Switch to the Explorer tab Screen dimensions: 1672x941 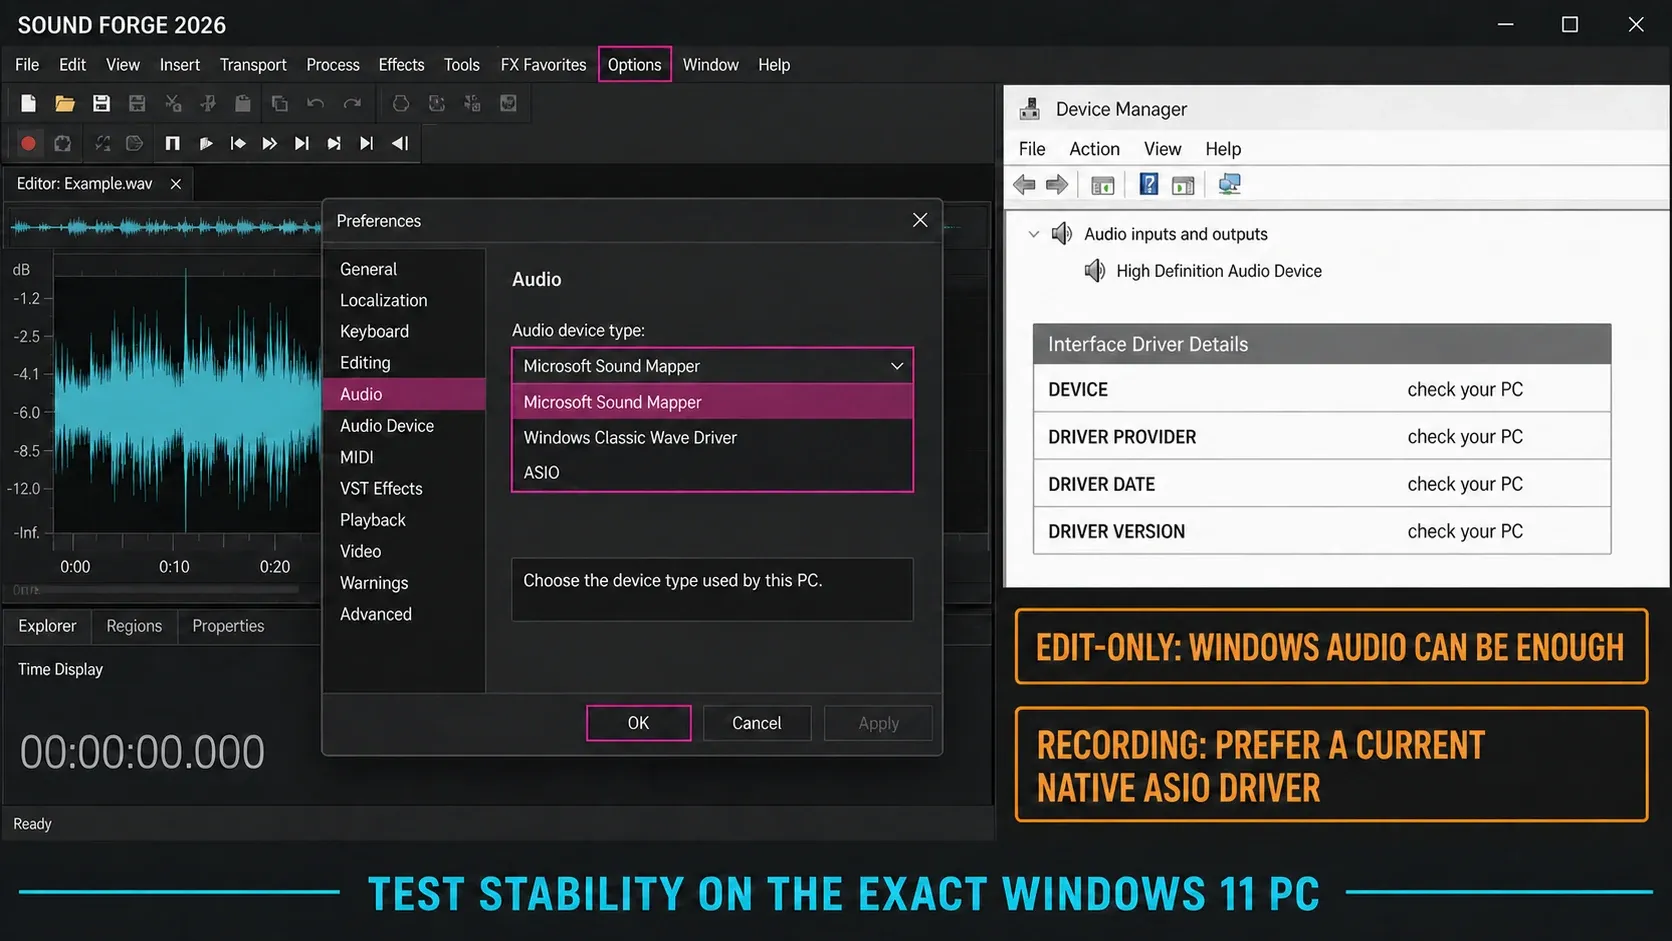[x=47, y=626]
